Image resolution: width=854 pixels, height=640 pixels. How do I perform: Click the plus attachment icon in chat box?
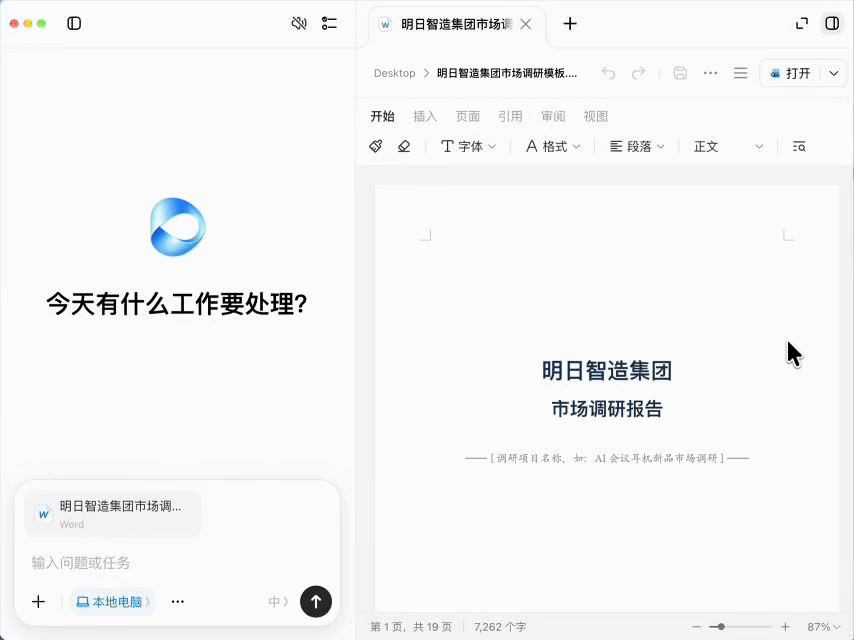point(38,602)
